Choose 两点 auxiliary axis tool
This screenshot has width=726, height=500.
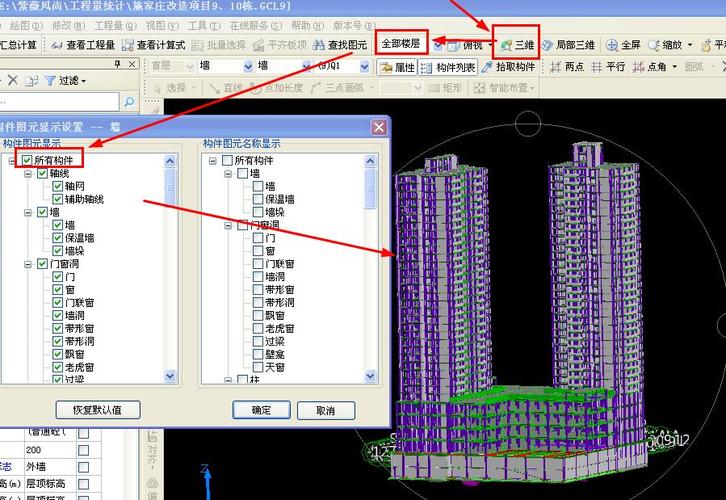pos(566,67)
